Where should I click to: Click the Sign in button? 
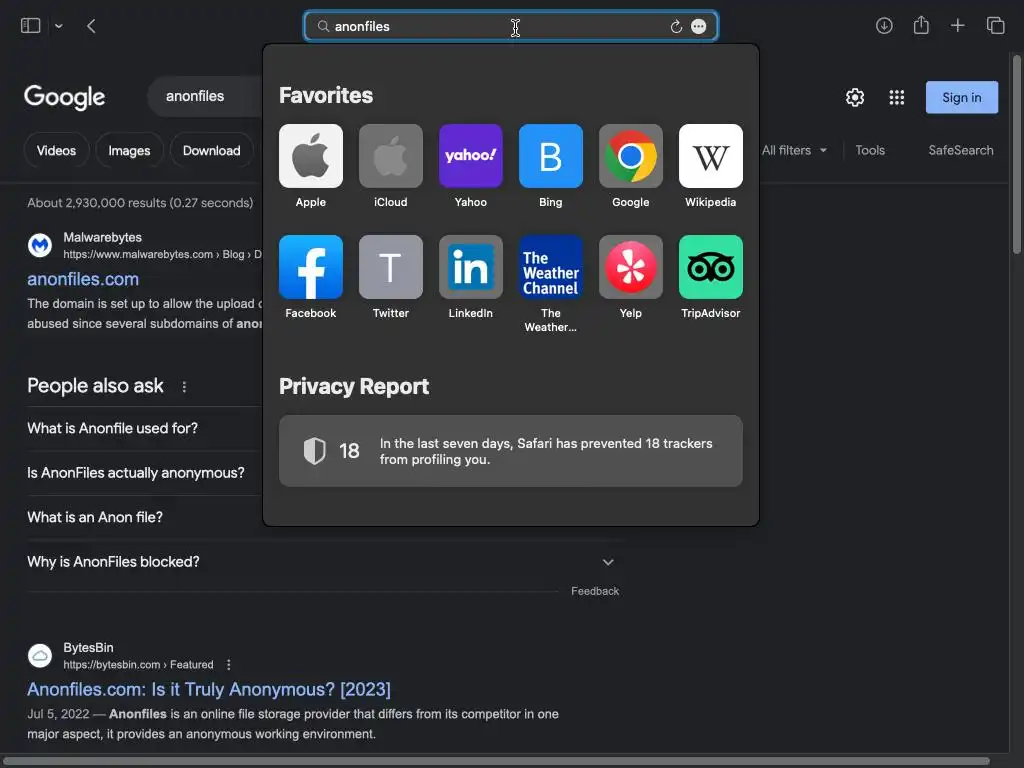[x=961, y=97]
